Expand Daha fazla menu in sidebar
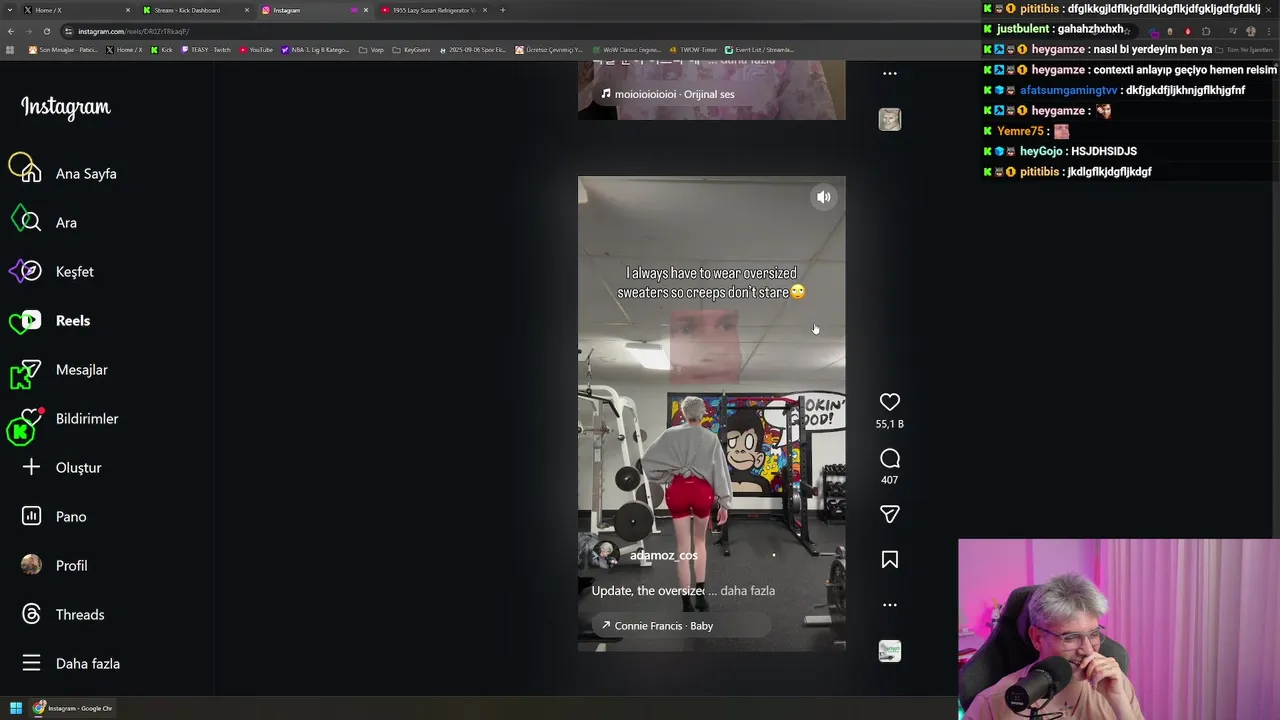This screenshot has width=1280, height=720. pos(72,664)
